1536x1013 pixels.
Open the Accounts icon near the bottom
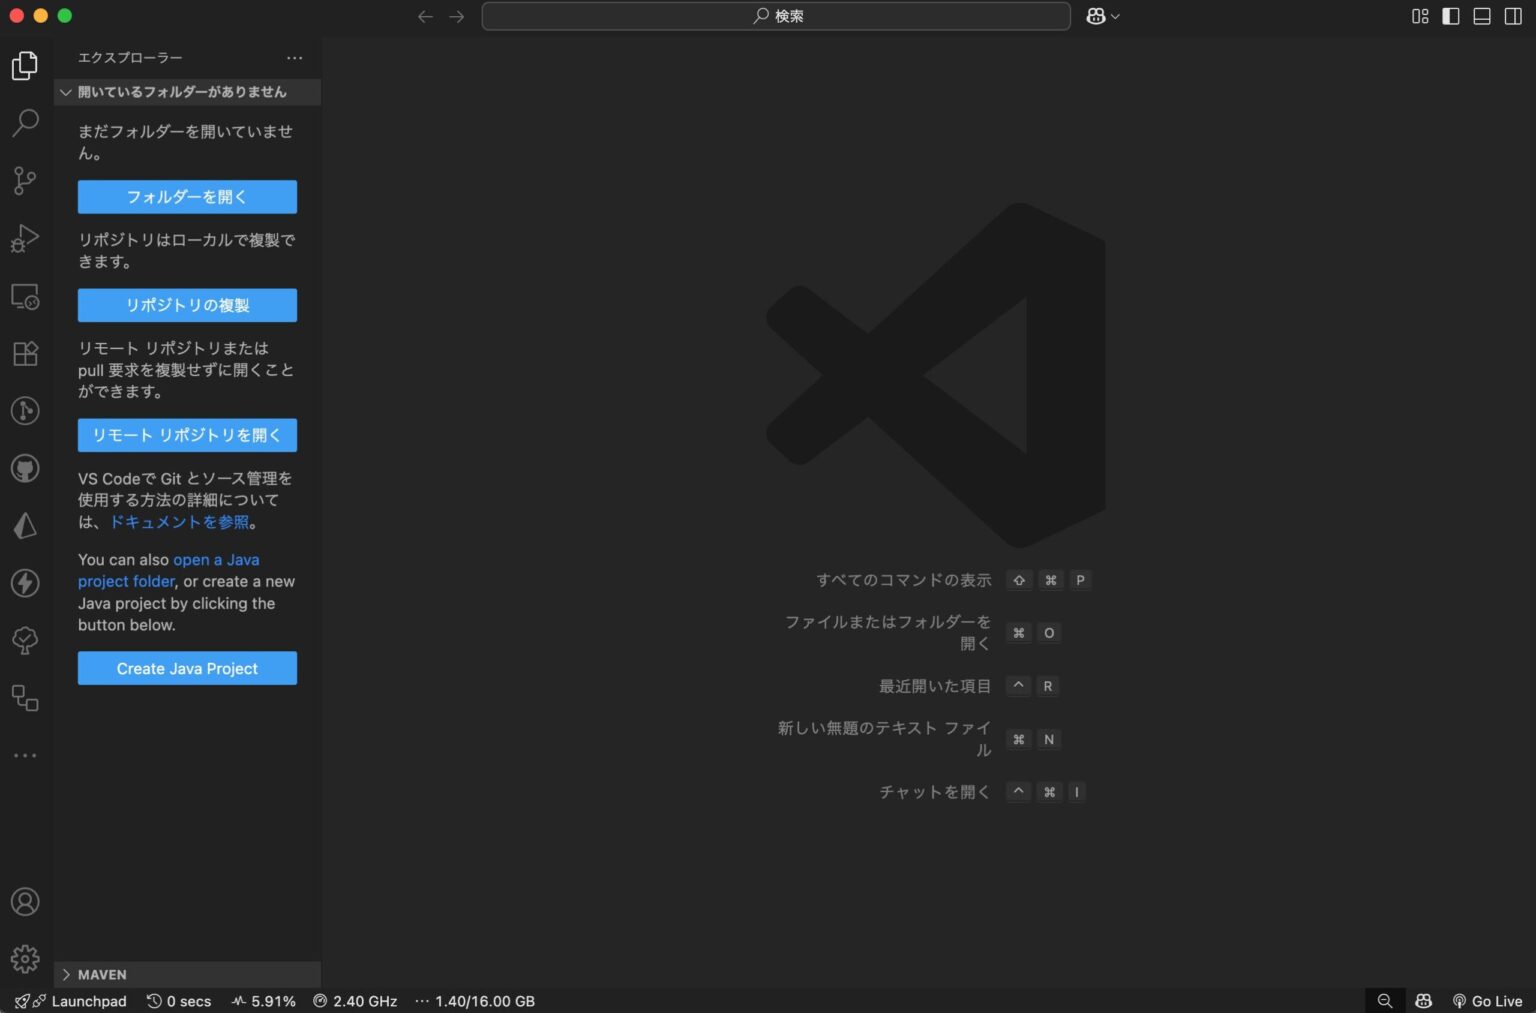click(x=25, y=901)
